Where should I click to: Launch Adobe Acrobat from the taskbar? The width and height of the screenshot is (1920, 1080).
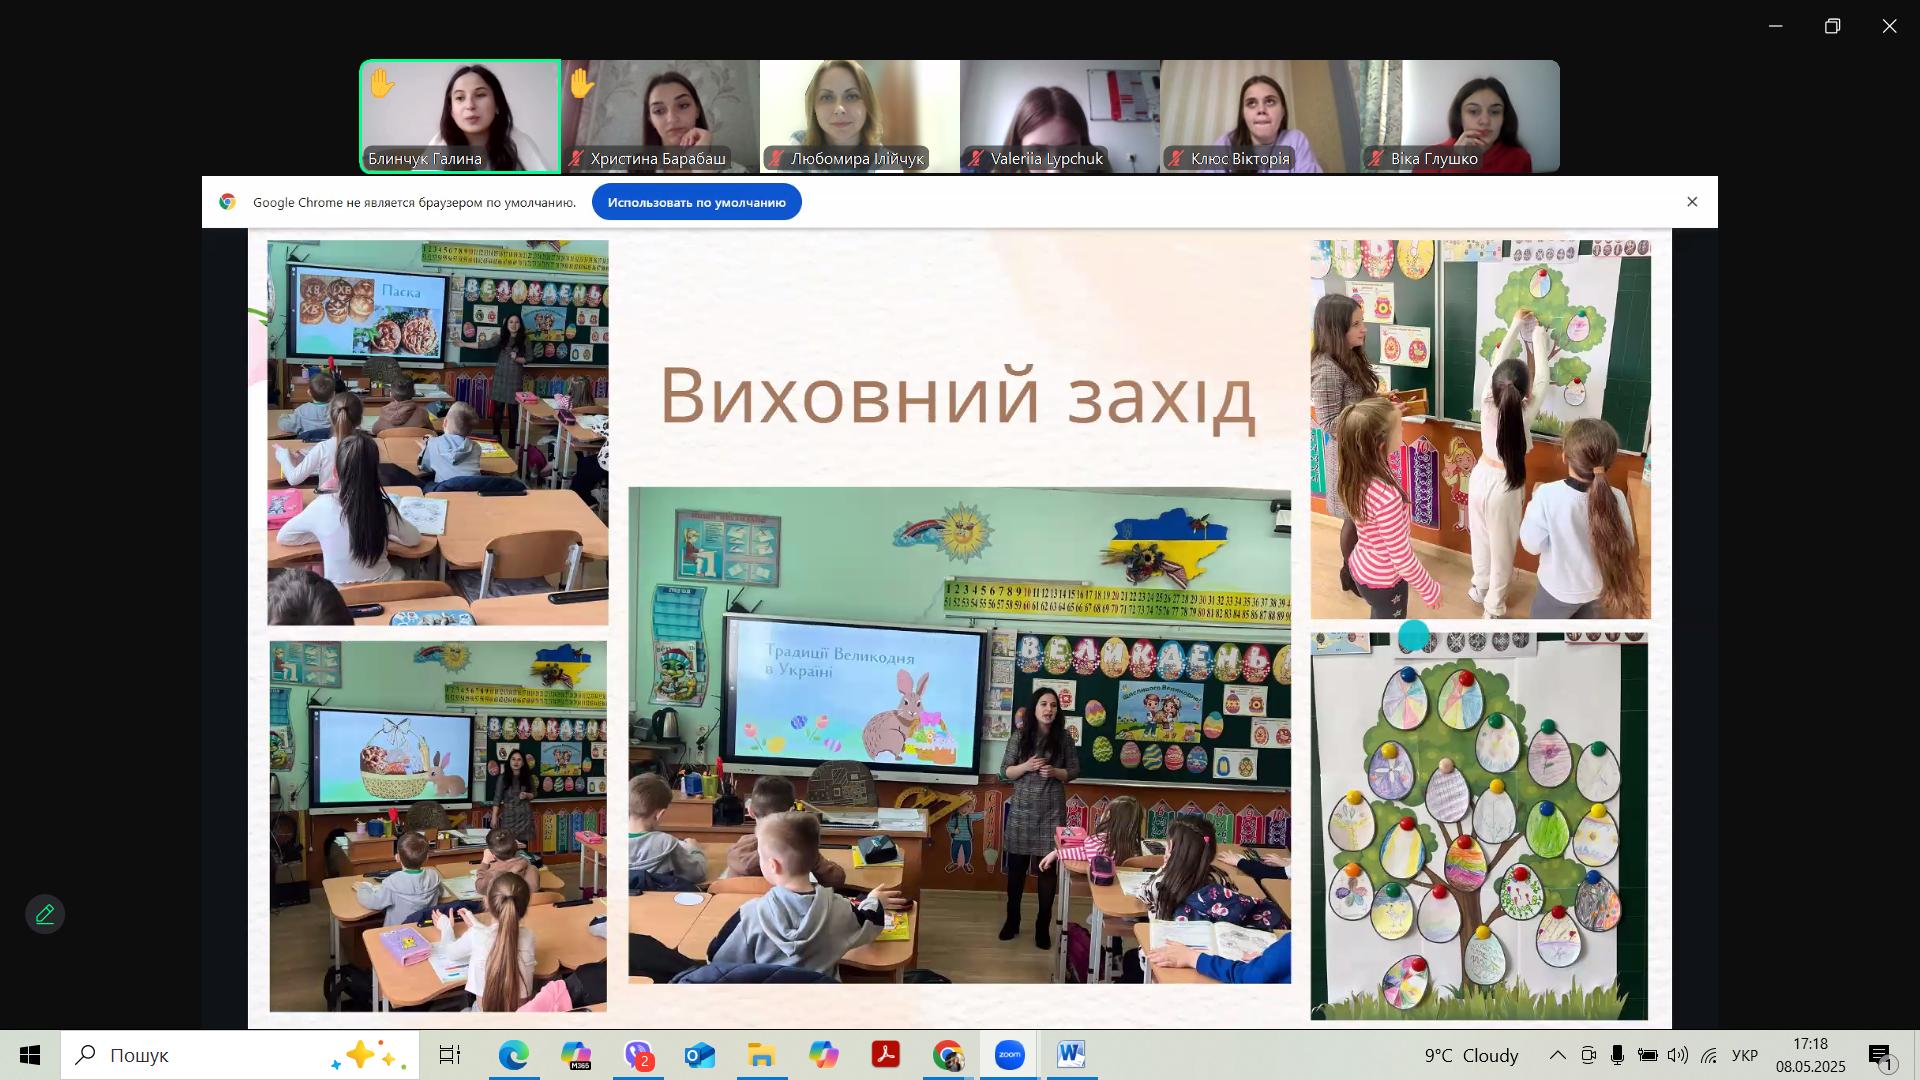pyautogui.click(x=886, y=1055)
